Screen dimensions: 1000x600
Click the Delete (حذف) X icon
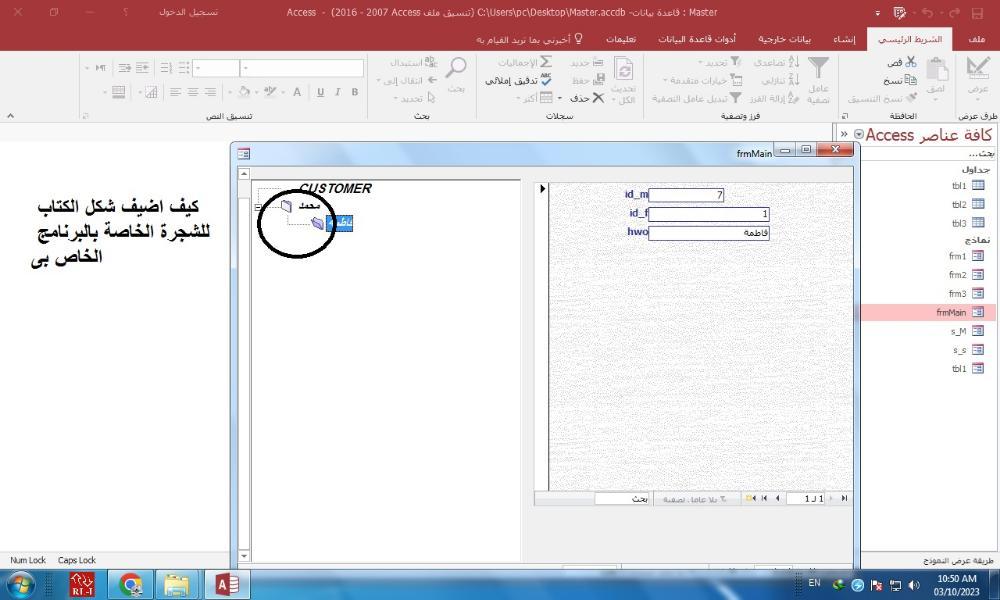(598, 98)
